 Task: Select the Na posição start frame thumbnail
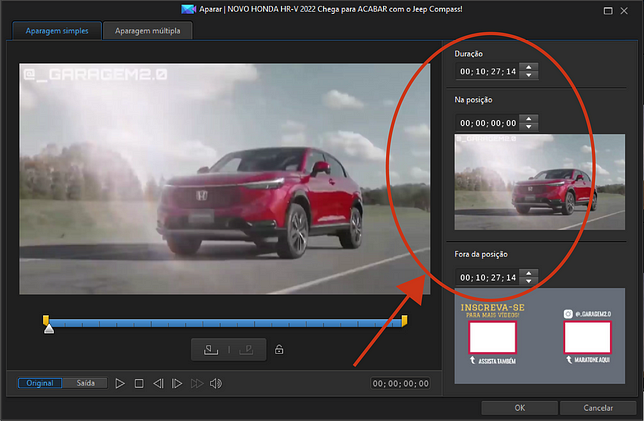point(540,182)
